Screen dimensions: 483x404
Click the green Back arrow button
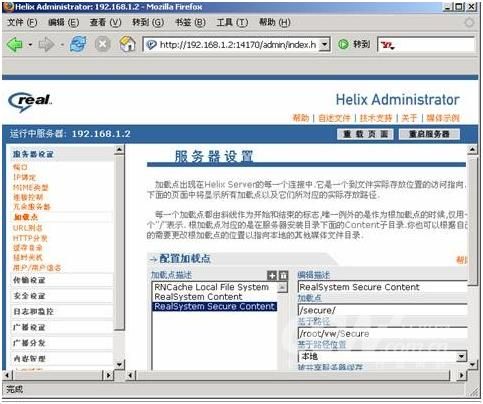coord(15,44)
